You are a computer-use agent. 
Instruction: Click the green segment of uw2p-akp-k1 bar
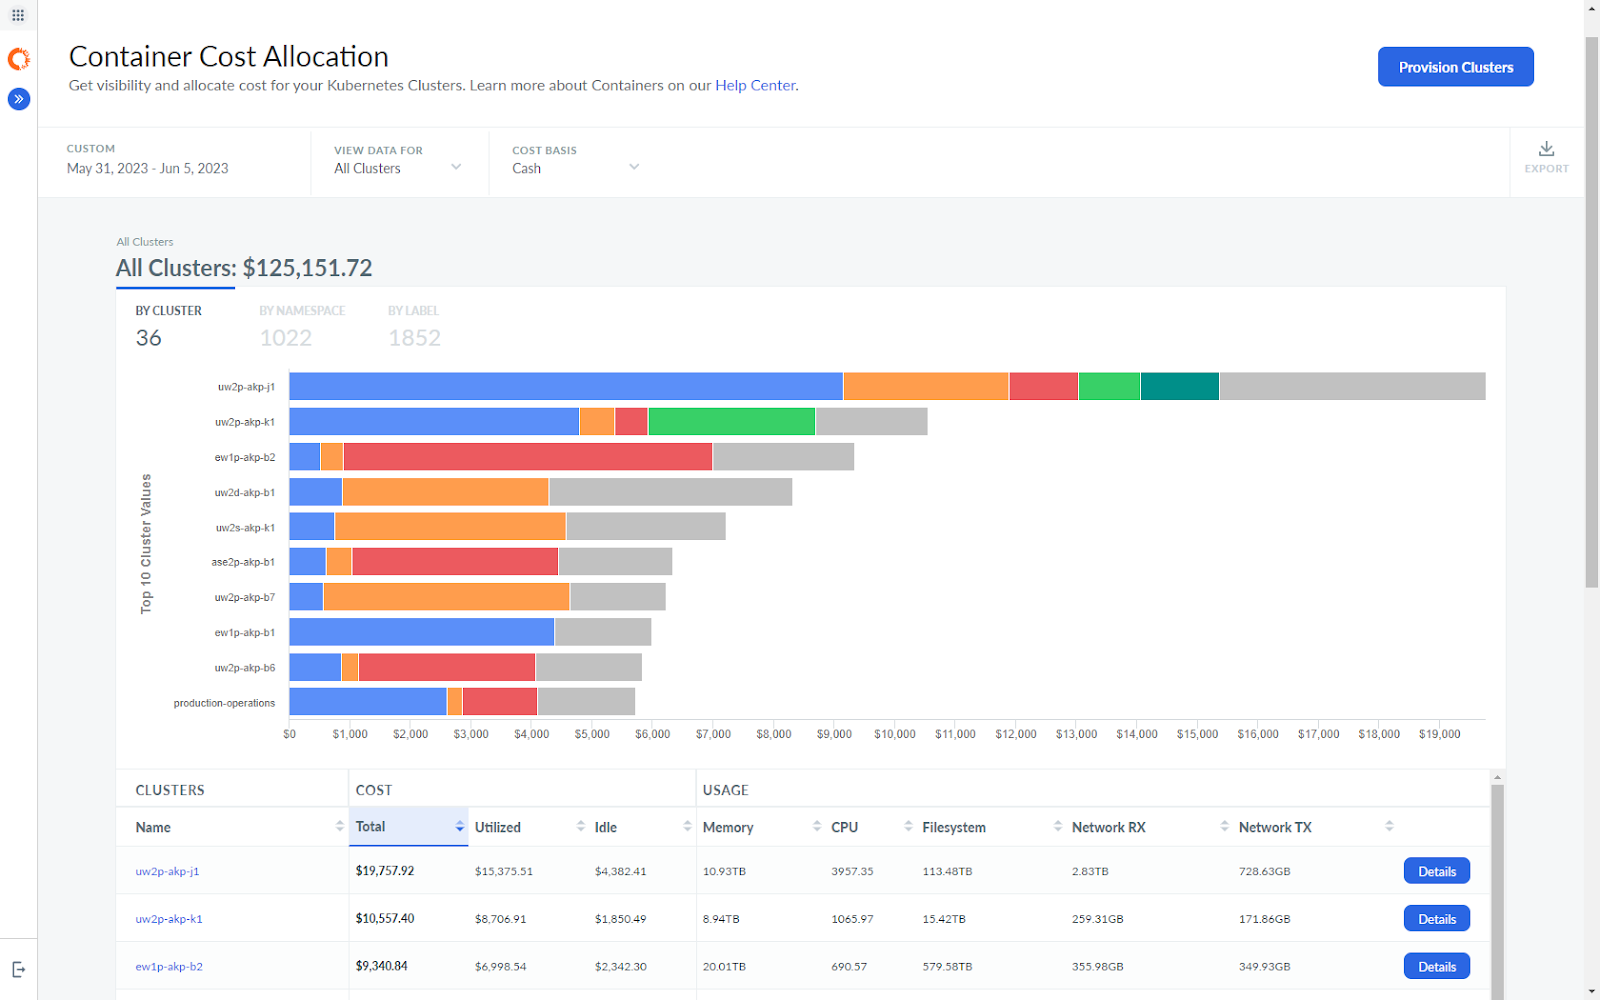pos(731,421)
